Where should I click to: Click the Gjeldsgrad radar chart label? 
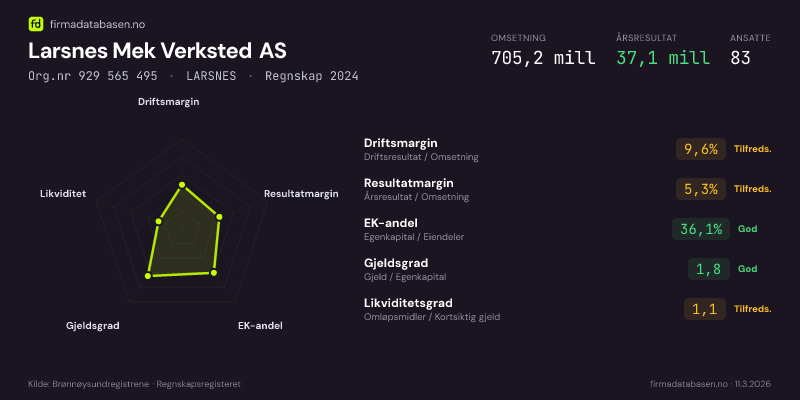coord(92,326)
